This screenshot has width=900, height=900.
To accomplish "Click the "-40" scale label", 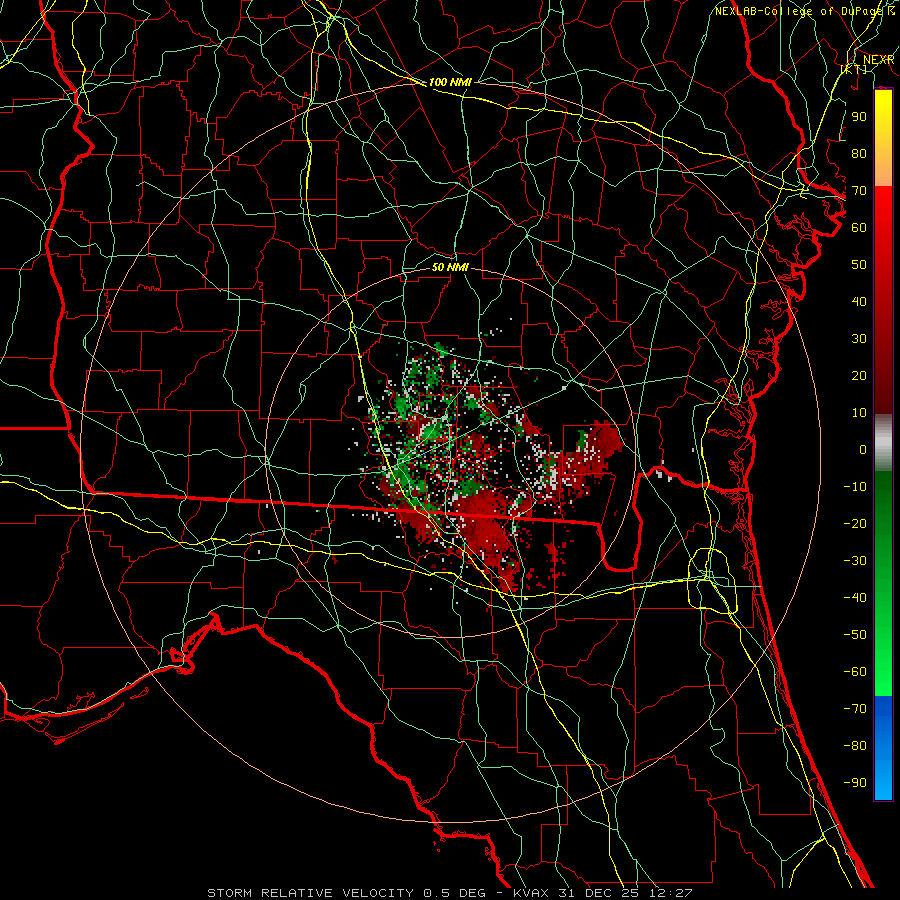I will pyautogui.click(x=855, y=598).
